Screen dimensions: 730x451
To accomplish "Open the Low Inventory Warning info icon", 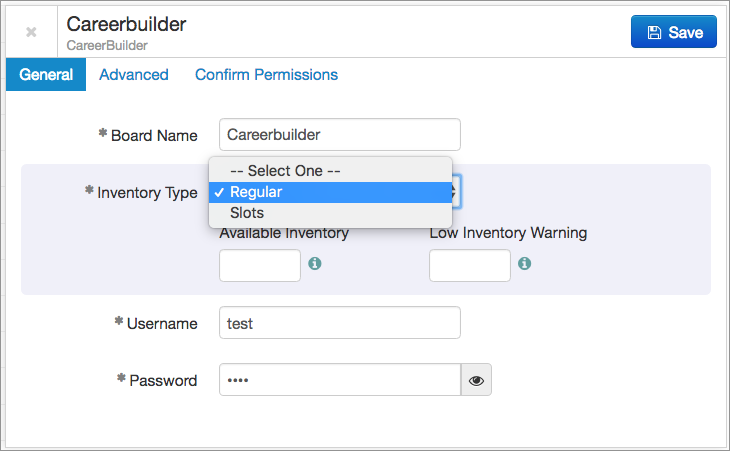I will (525, 265).
